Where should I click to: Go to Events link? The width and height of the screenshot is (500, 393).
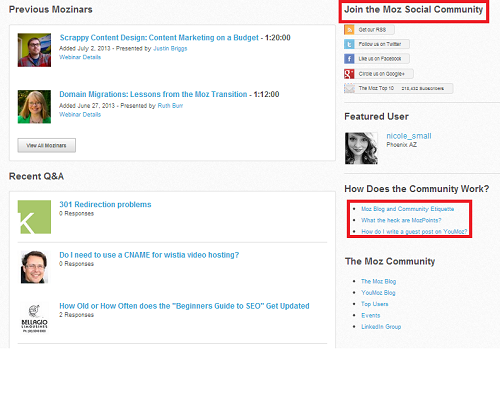(x=371, y=316)
